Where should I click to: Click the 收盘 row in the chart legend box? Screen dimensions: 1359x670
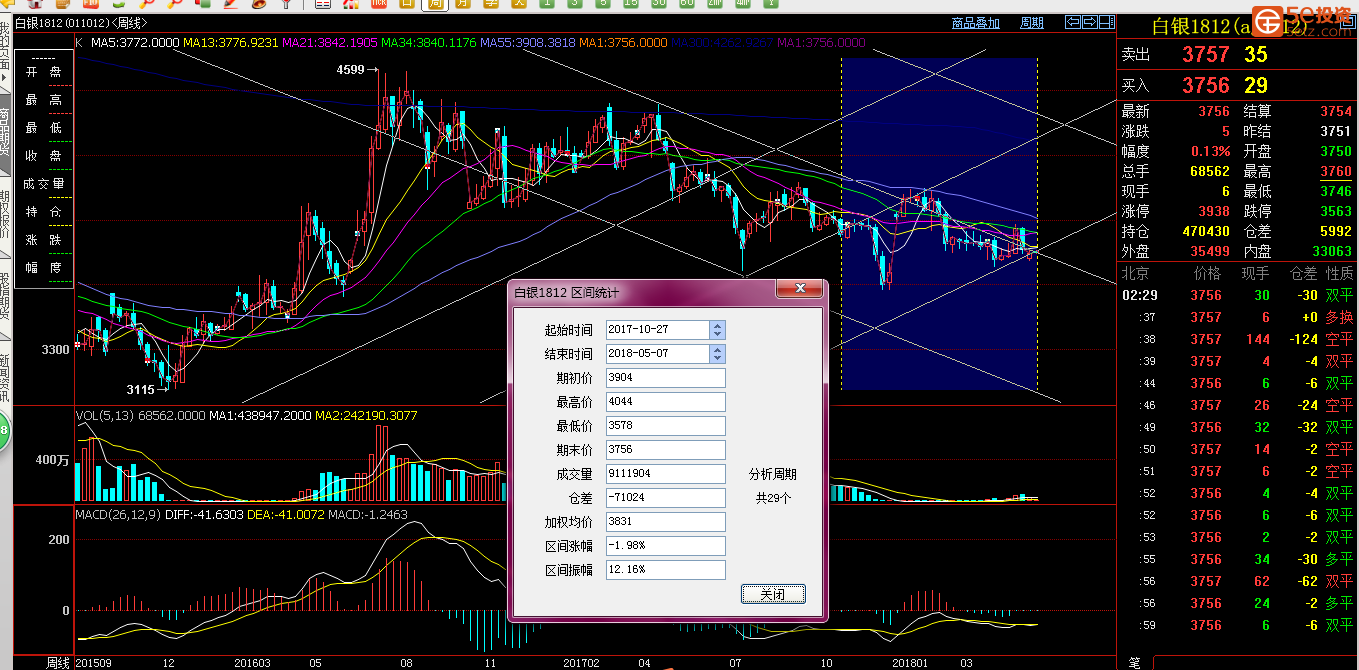(x=43, y=156)
